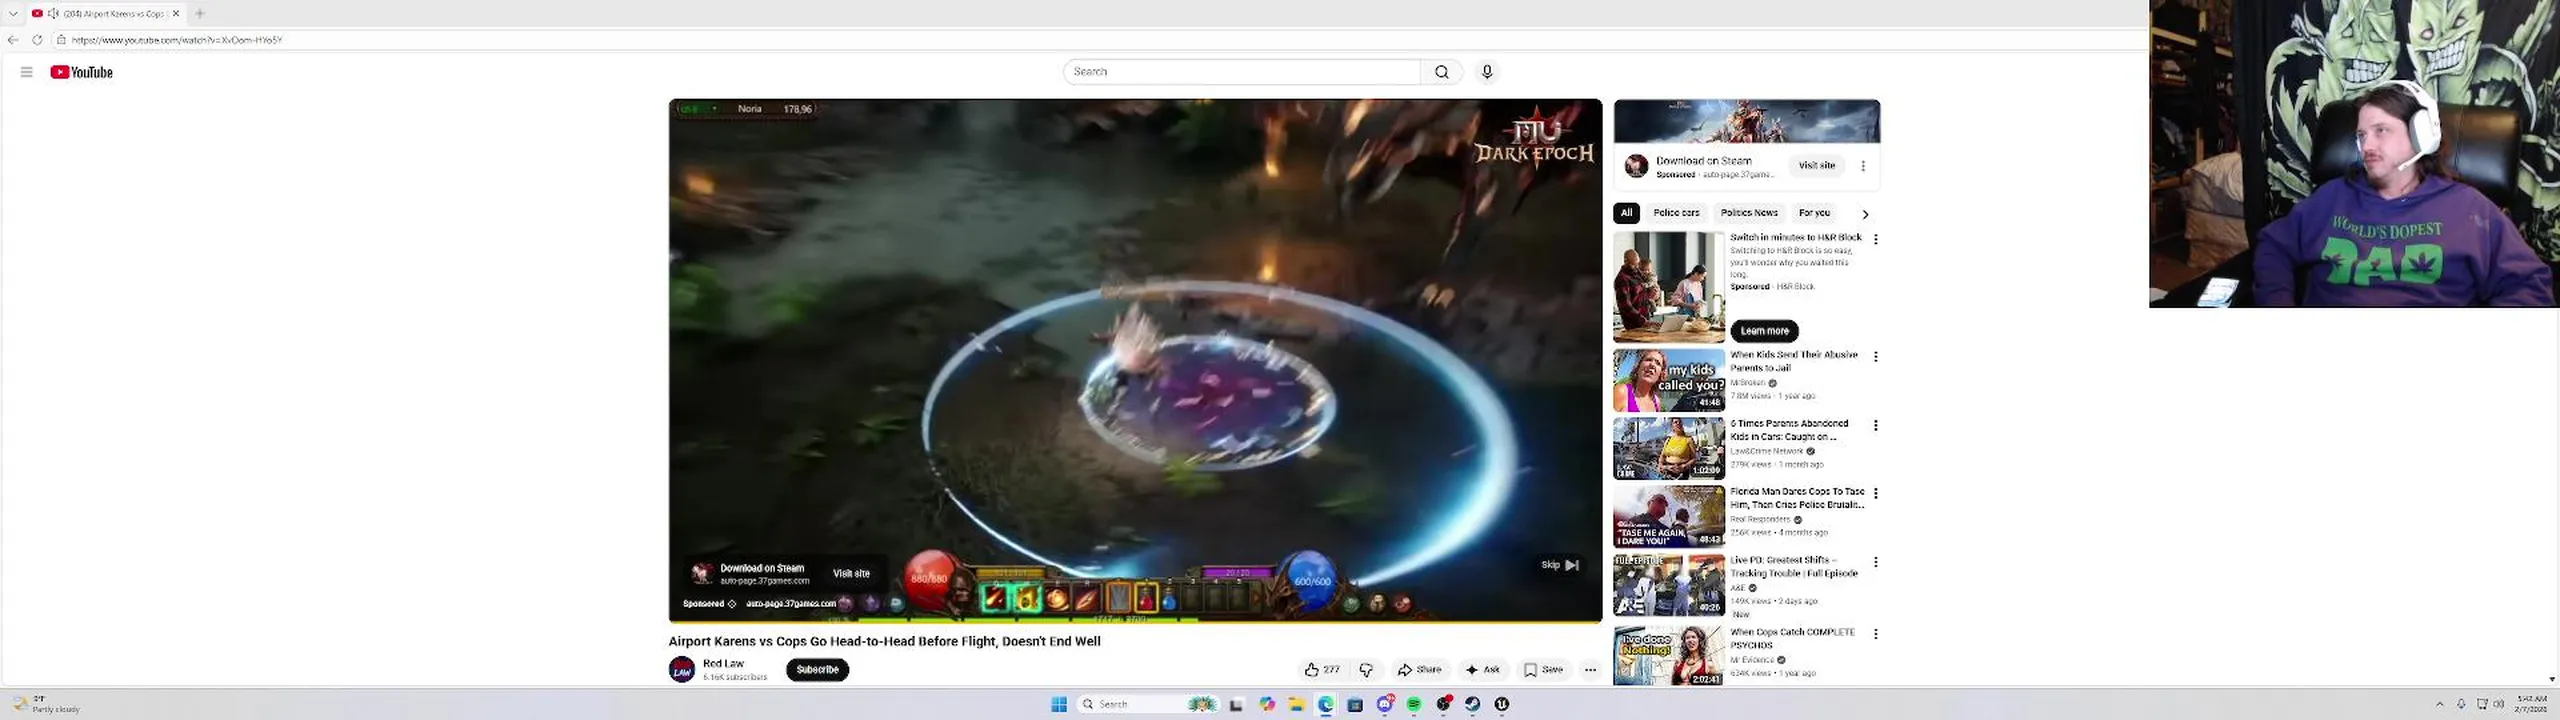Open the weather widget Partly cloudy
The width and height of the screenshot is (2560, 720).
click(x=46, y=704)
